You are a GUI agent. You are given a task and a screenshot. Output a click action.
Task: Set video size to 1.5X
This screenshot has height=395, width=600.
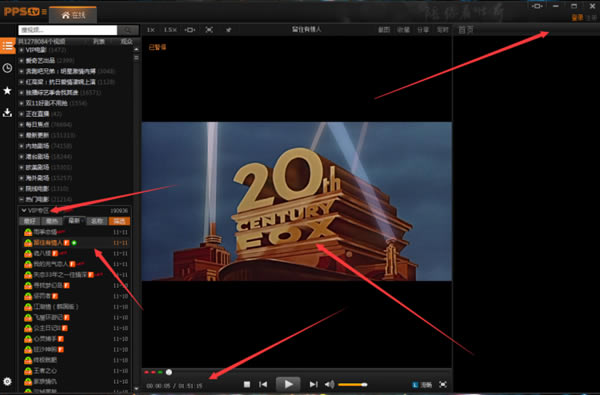(170, 29)
